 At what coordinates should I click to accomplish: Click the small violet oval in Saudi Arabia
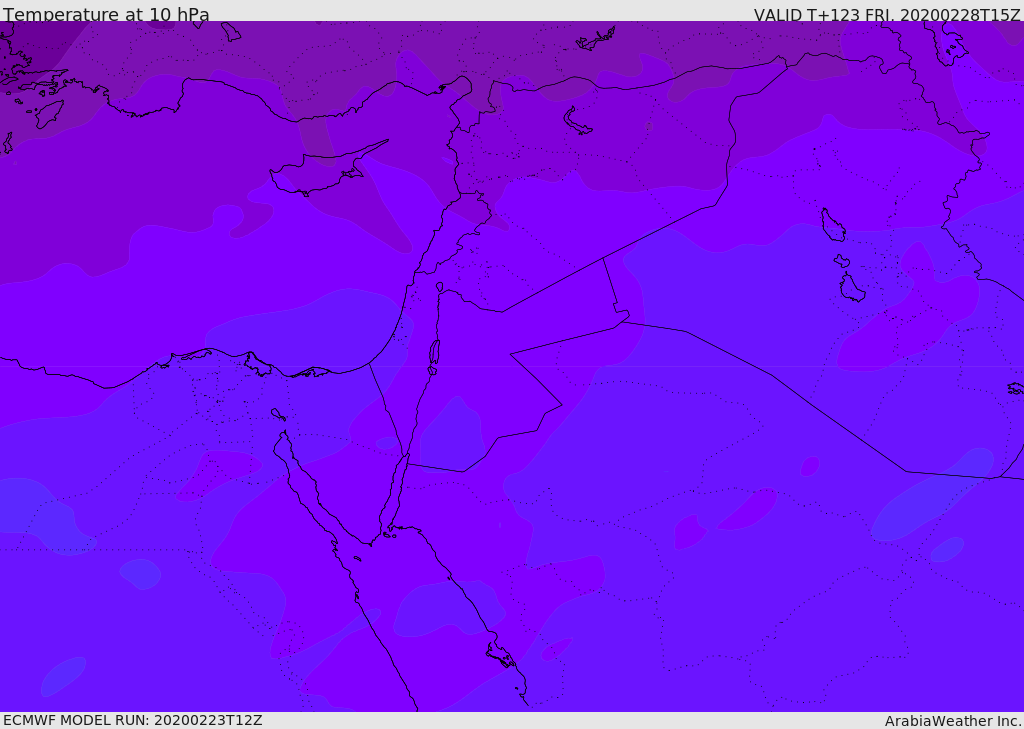tap(810, 466)
